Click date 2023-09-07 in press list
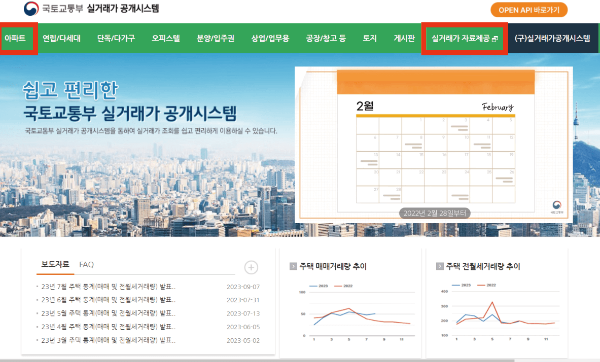Image resolution: width=600 pixels, height=362 pixels. [x=243, y=287]
